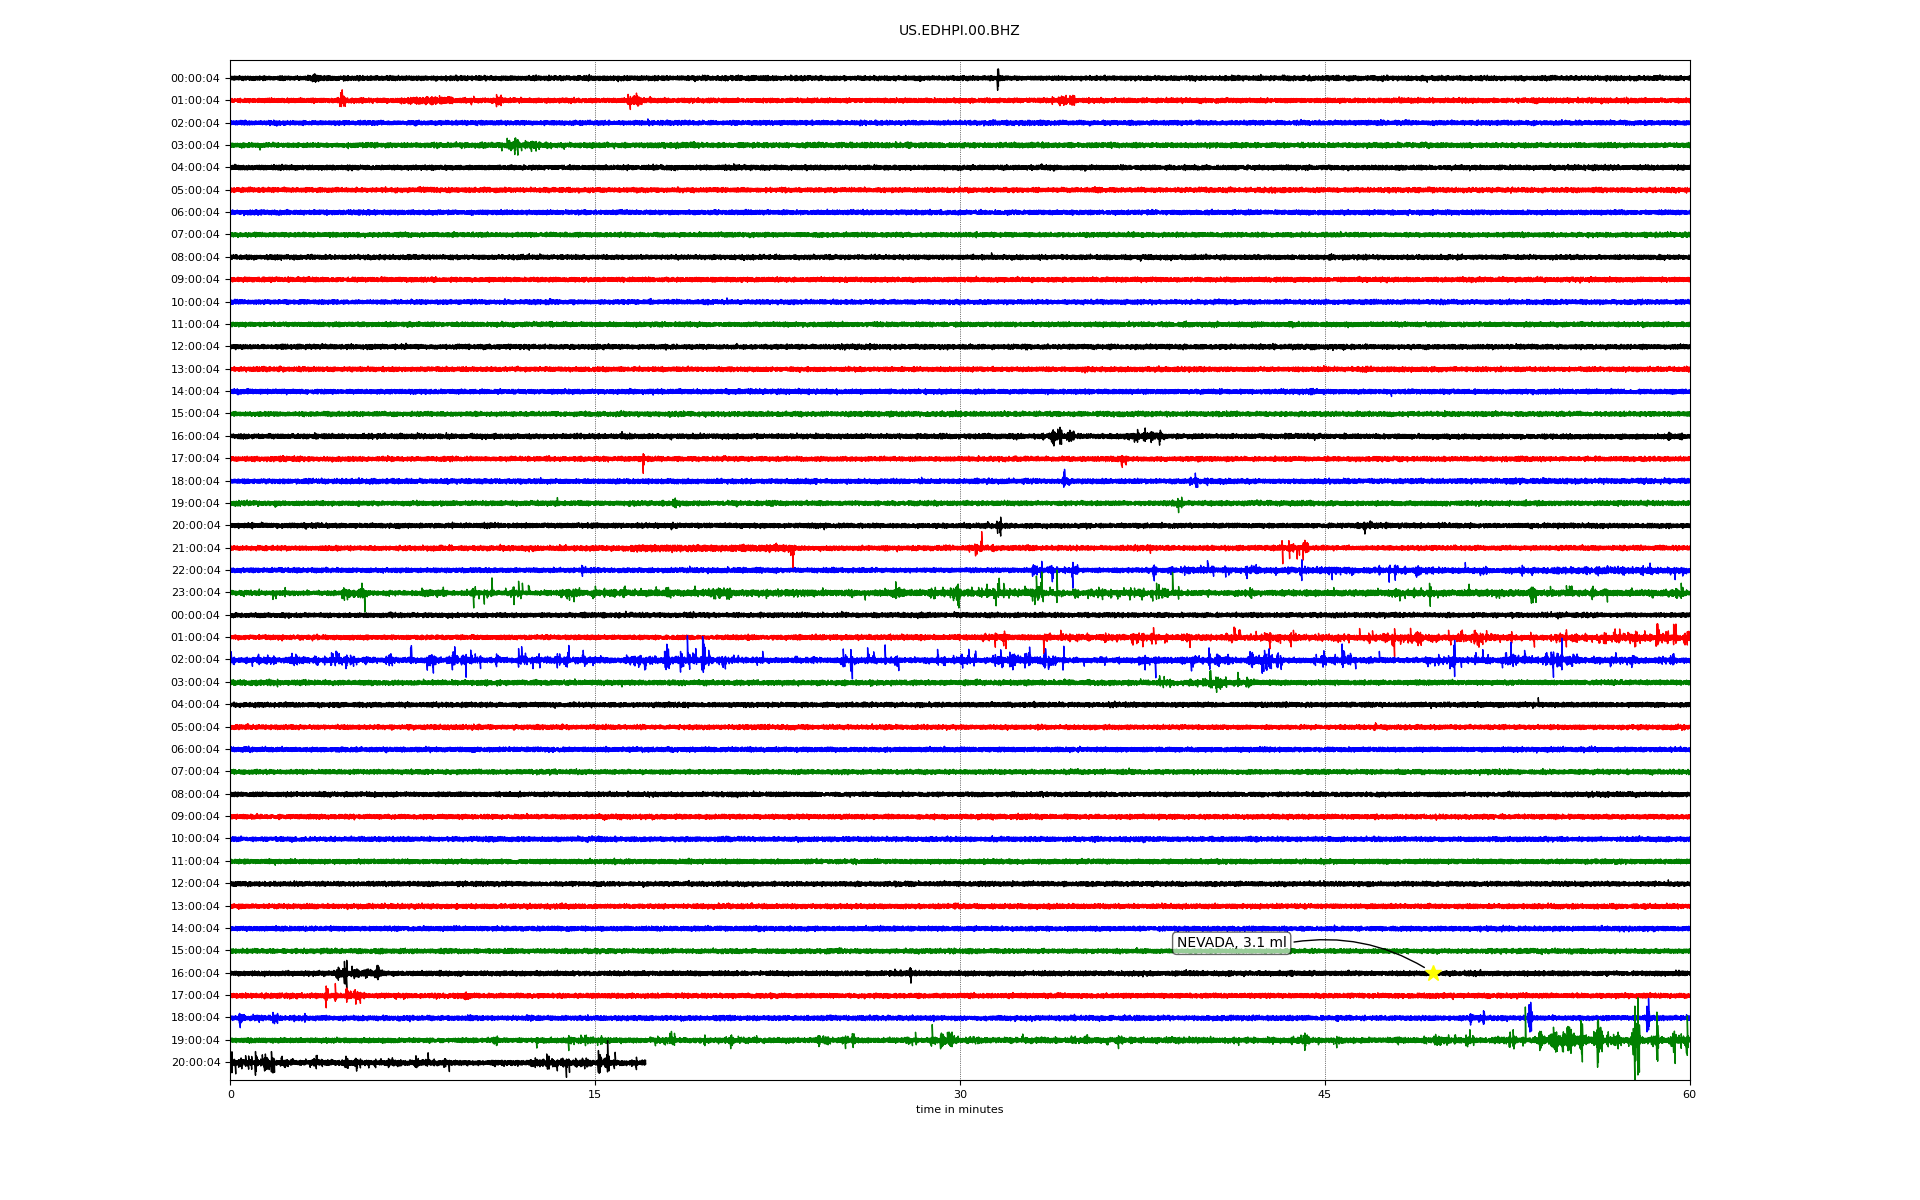
Task: Click the black spike near minute 31 on the top trace
Action: click(x=997, y=79)
